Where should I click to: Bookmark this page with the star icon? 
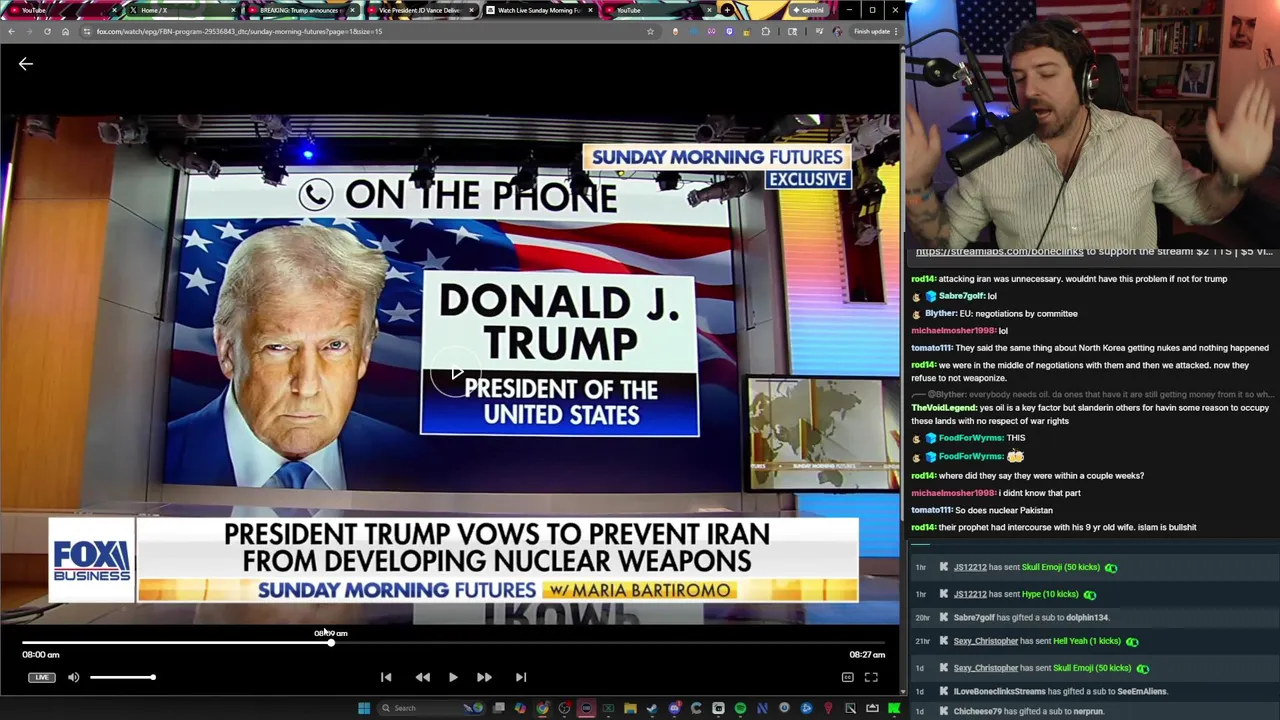[650, 31]
